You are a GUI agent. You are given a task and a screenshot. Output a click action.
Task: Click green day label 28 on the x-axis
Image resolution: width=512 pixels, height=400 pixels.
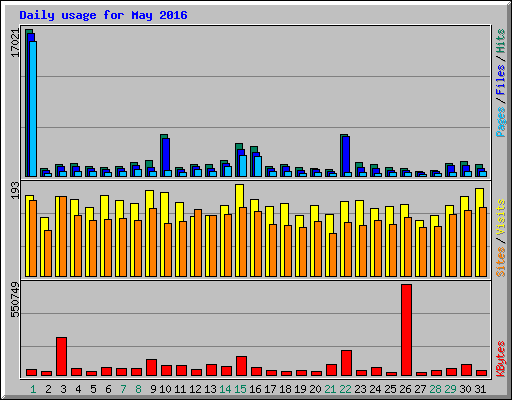pyautogui.click(x=435, y=389)
